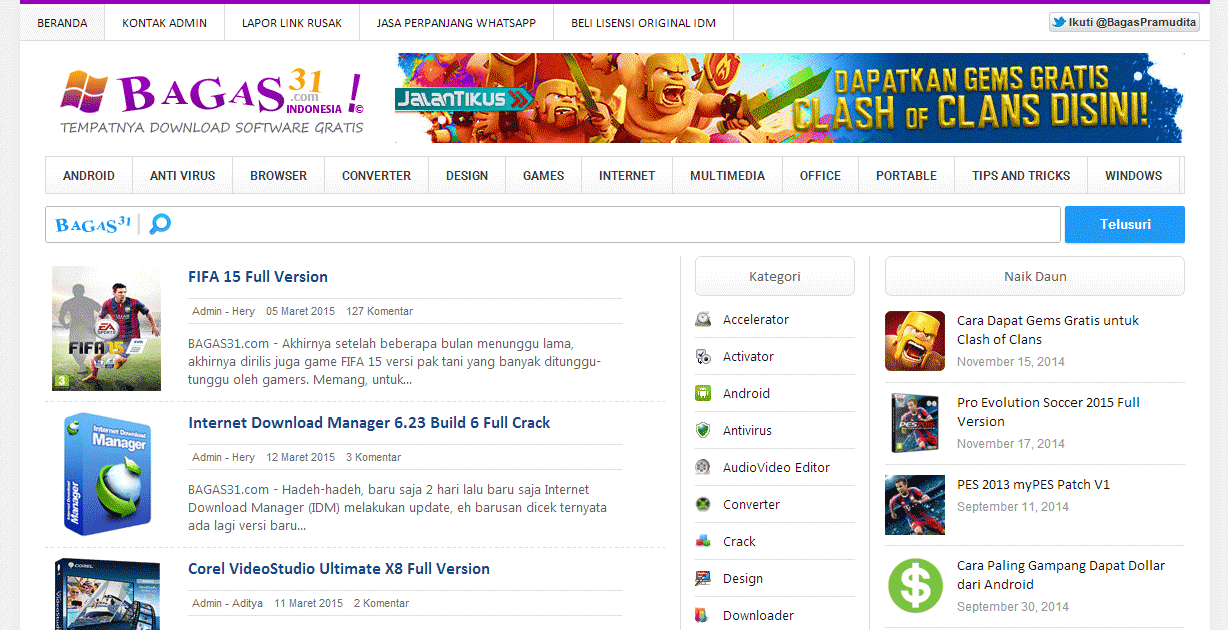Open Clash of Clans barbarian thumbnail

tap(915, 341)
